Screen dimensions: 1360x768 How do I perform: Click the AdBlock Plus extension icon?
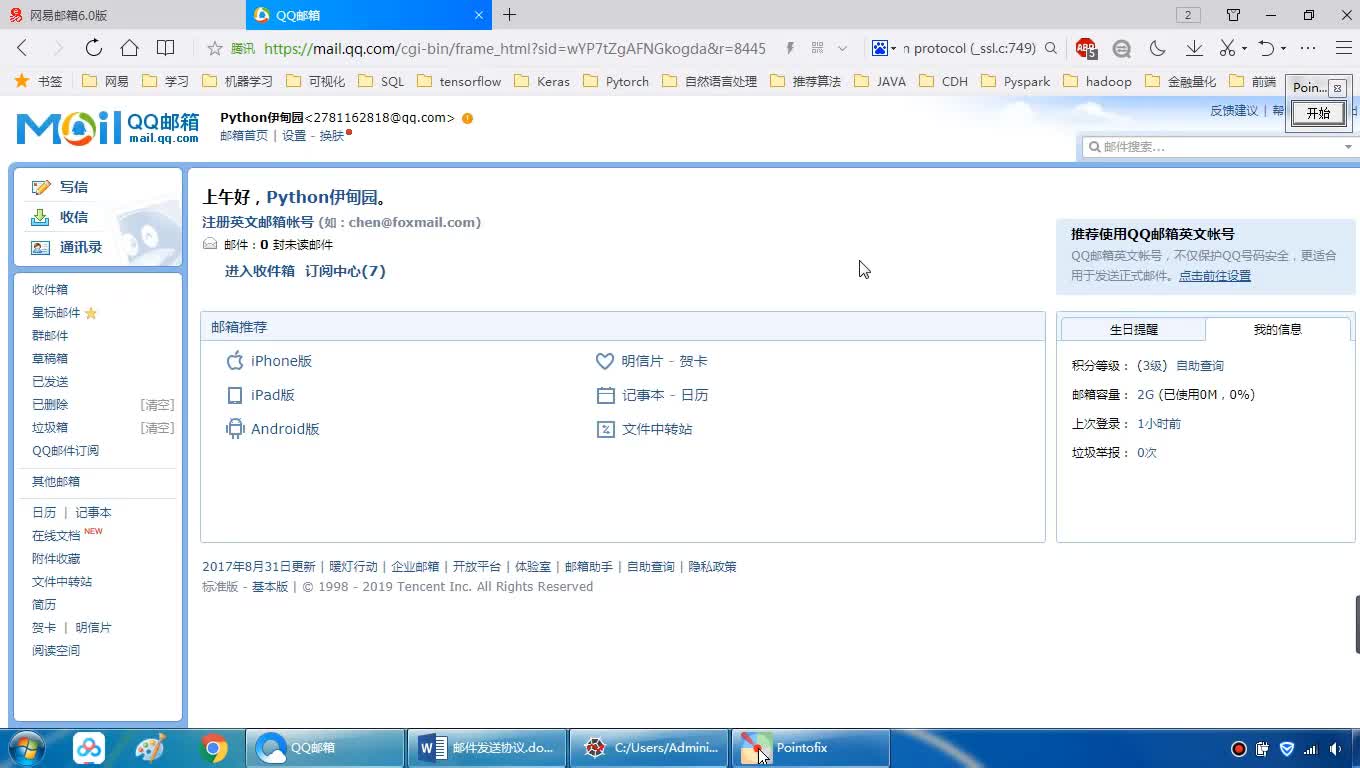(1086, 48)
